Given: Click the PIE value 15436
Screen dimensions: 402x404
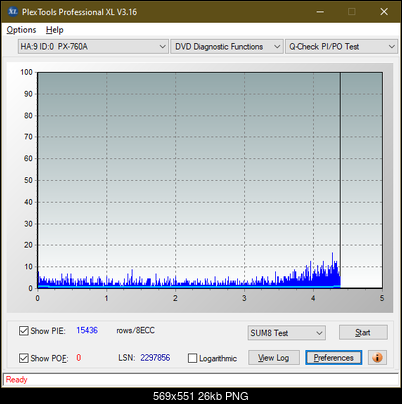Looking at the screenshot, I should pos(87,330).
